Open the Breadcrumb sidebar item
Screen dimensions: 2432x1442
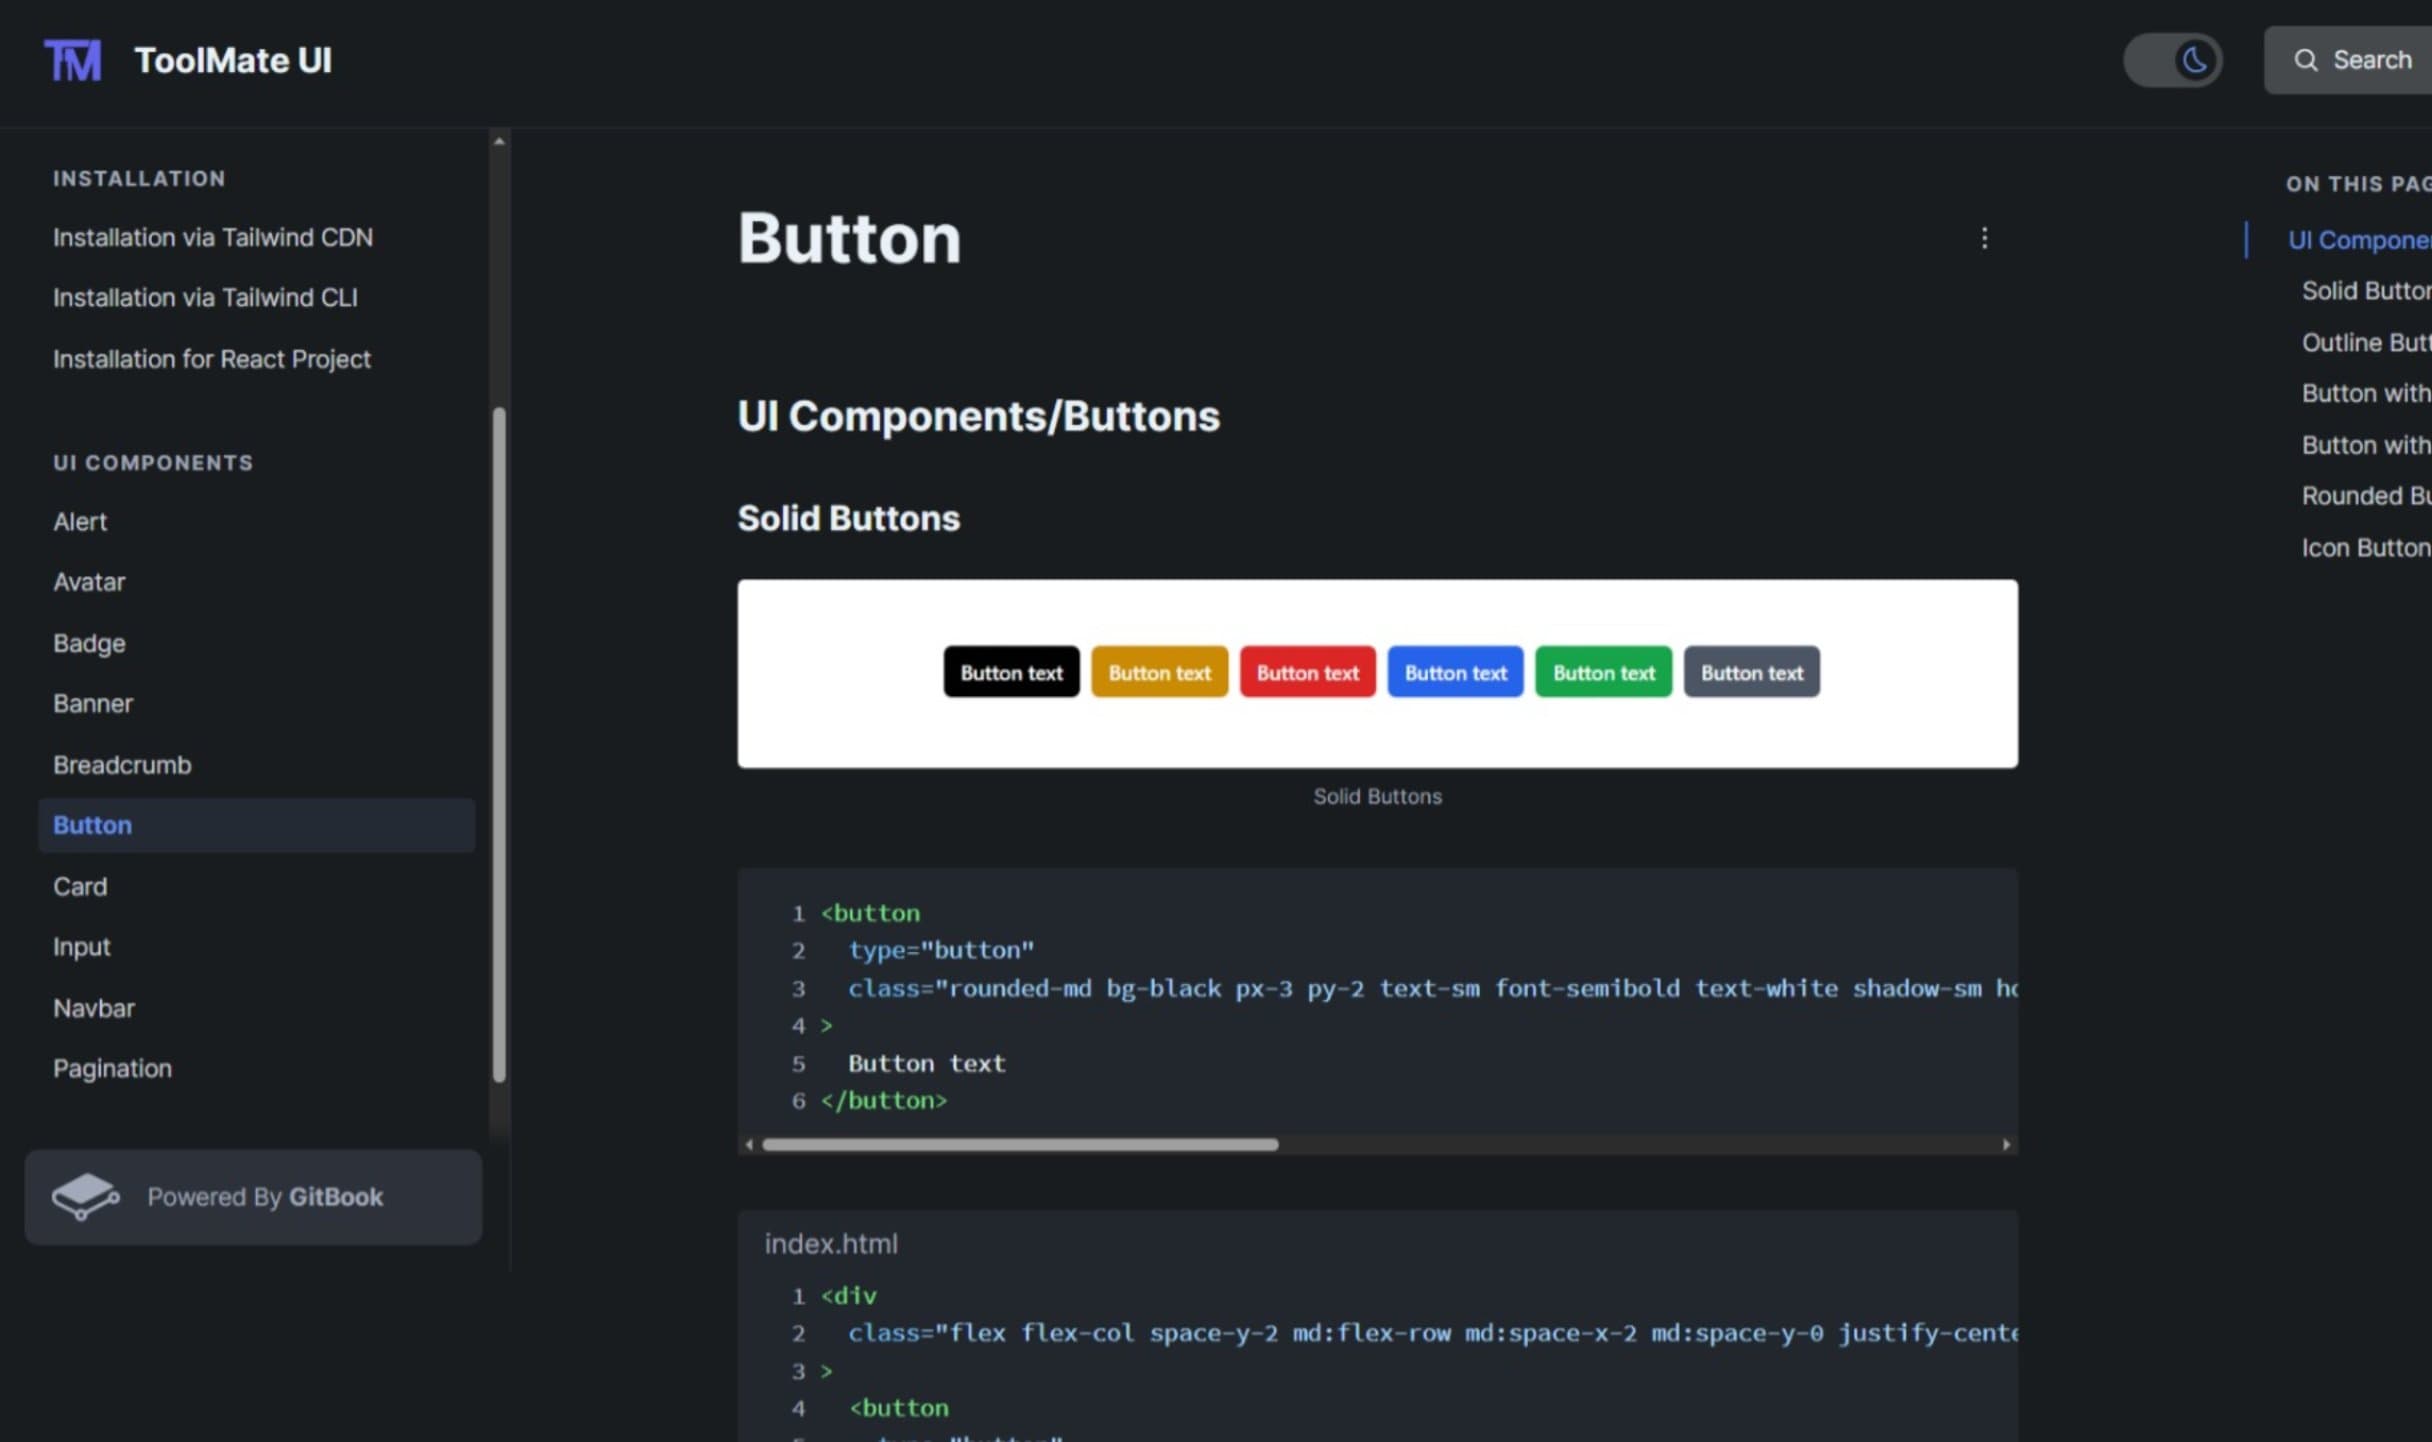122,764
